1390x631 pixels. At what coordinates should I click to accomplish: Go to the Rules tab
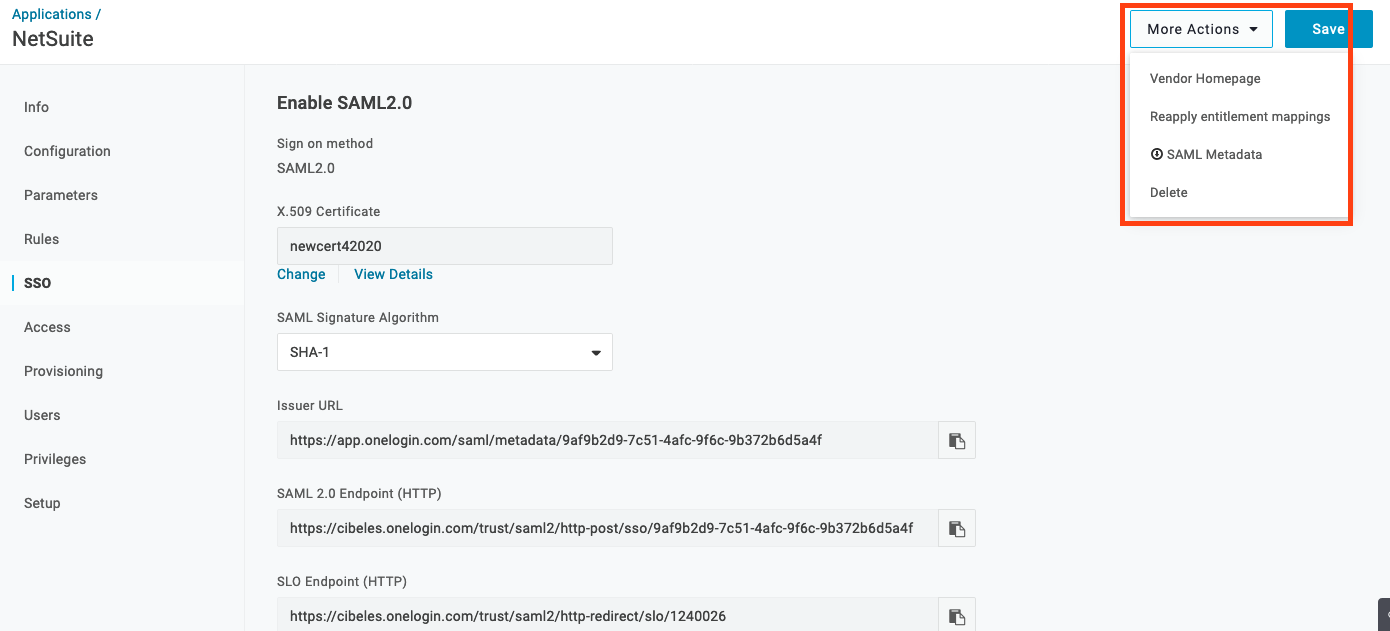[x=41, y=239]
